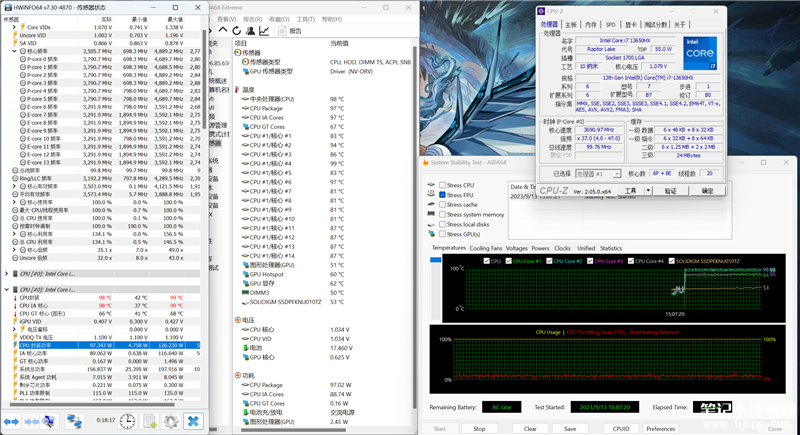800x435 pixels.
Task: Click Clear button in stability test
Action: tap(530, 428)
